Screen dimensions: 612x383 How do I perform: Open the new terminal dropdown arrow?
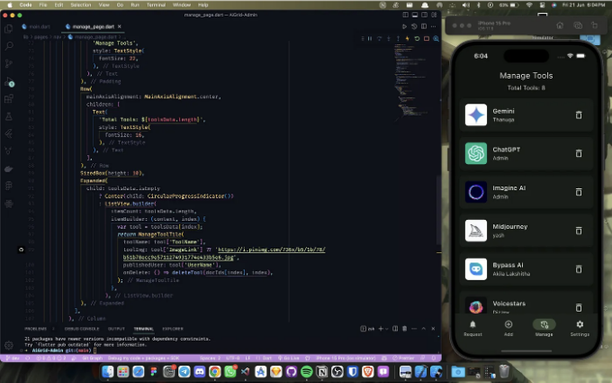coord(387,329)
